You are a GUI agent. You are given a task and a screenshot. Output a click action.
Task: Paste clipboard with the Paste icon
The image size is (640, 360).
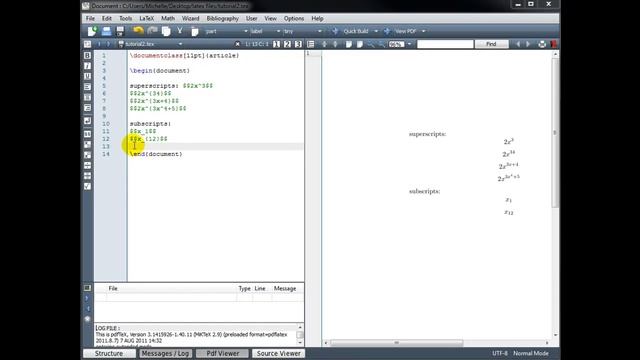195,31
